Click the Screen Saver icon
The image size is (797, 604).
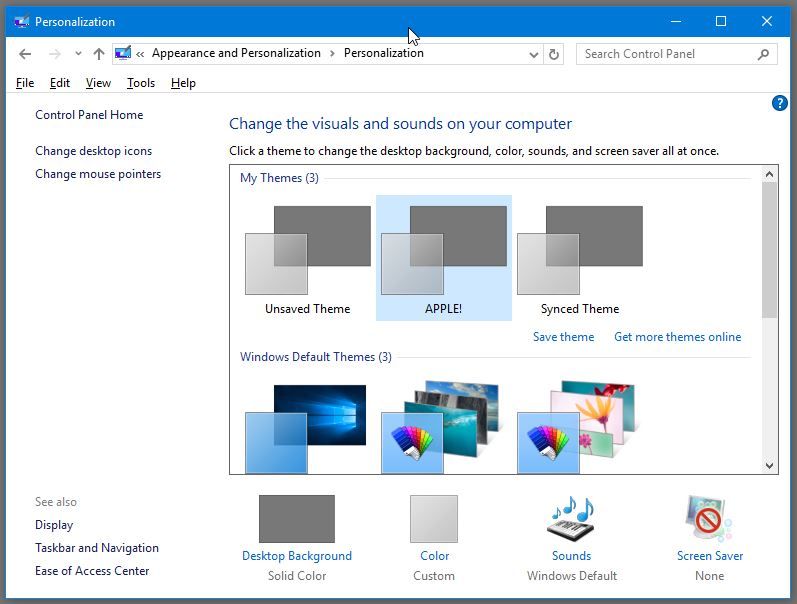click(x=709, y=519)
